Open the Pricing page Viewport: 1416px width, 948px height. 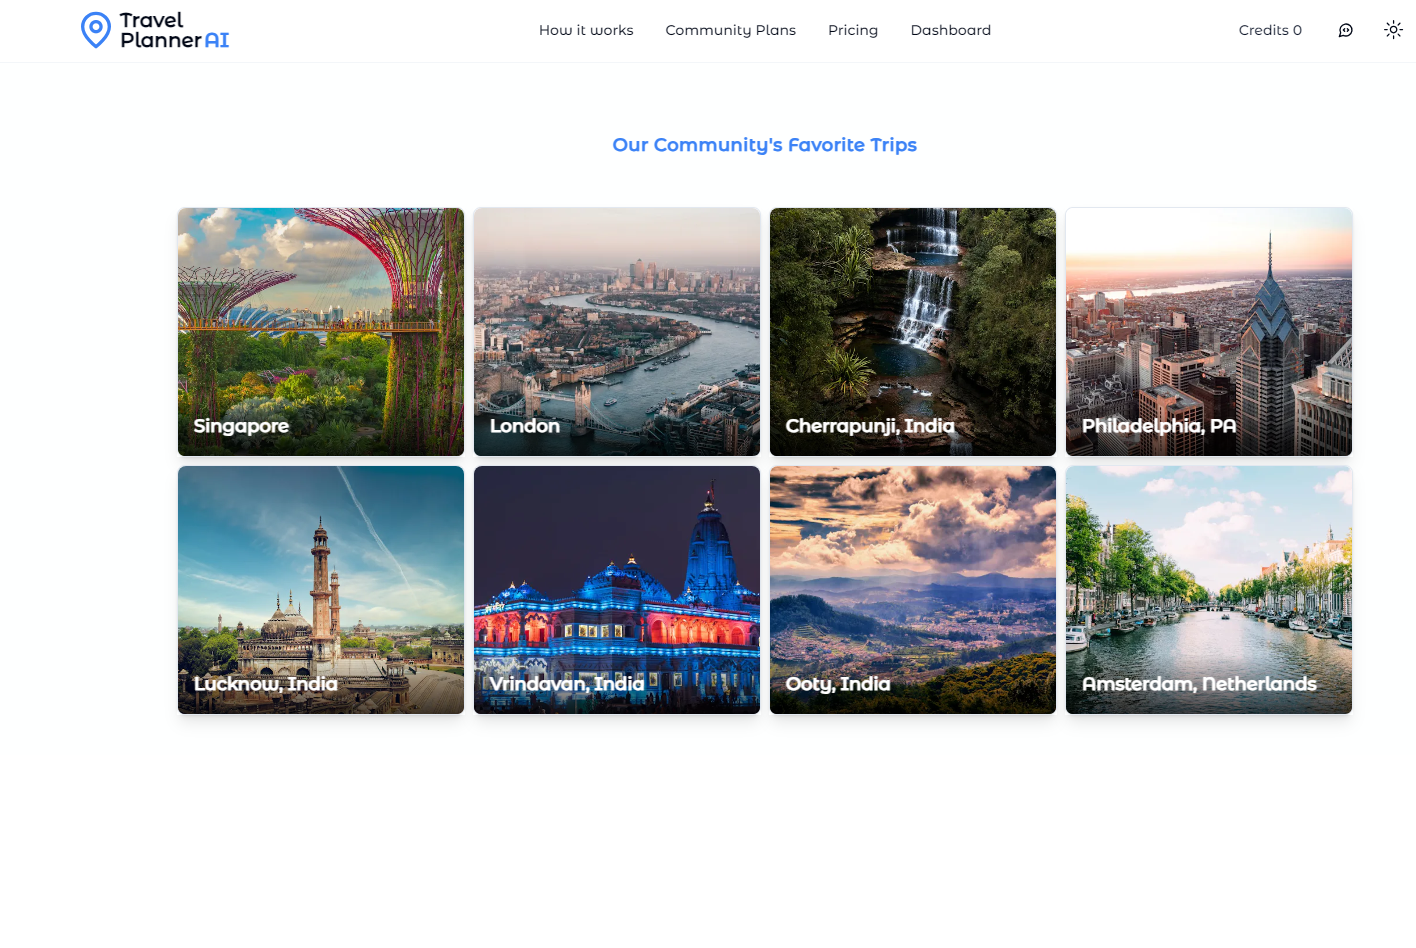853,30
